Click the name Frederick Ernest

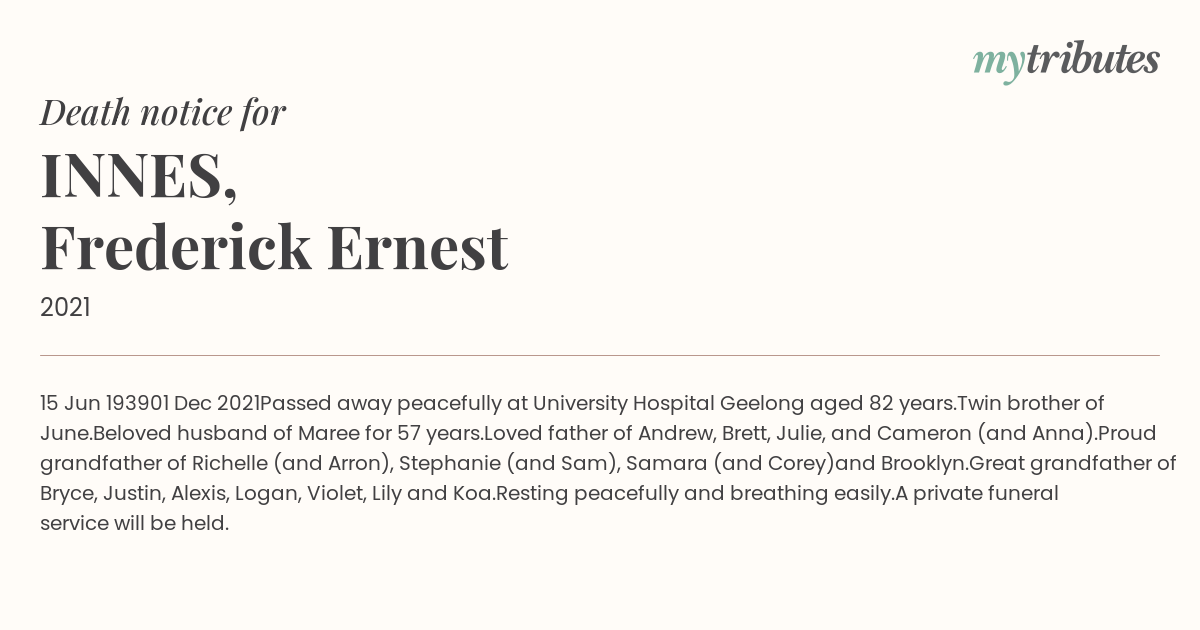point(274,247)
